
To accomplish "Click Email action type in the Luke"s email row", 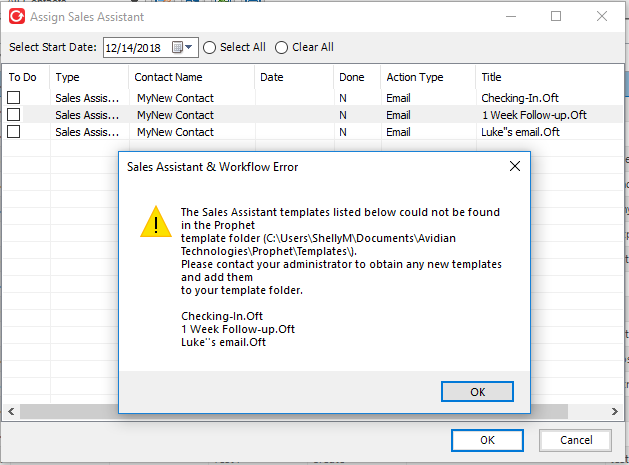I will (398, 132).
